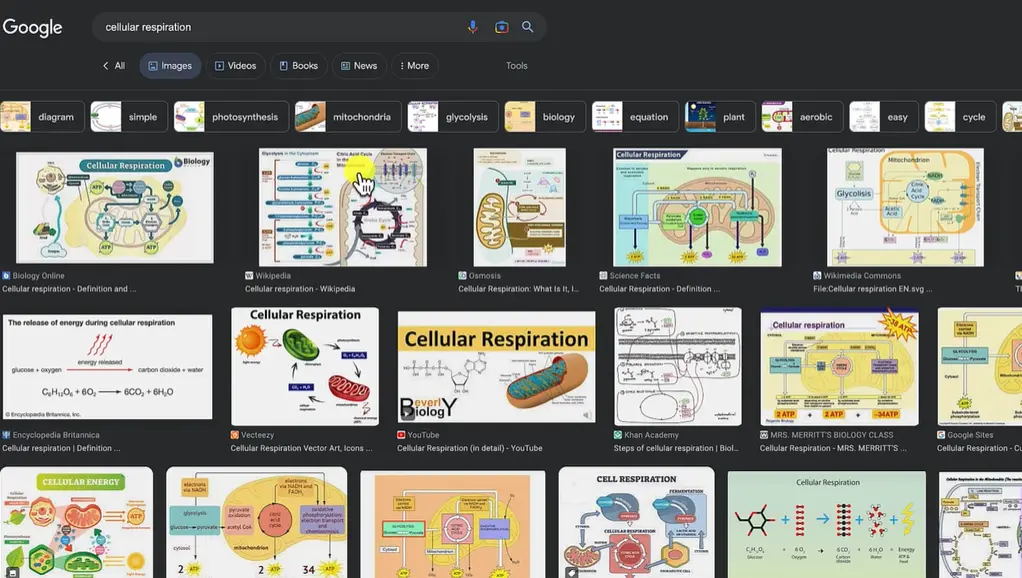Select the mitochondria filter chip
This screenshot has height=578, width=1022.
click(x=348, y=117)
